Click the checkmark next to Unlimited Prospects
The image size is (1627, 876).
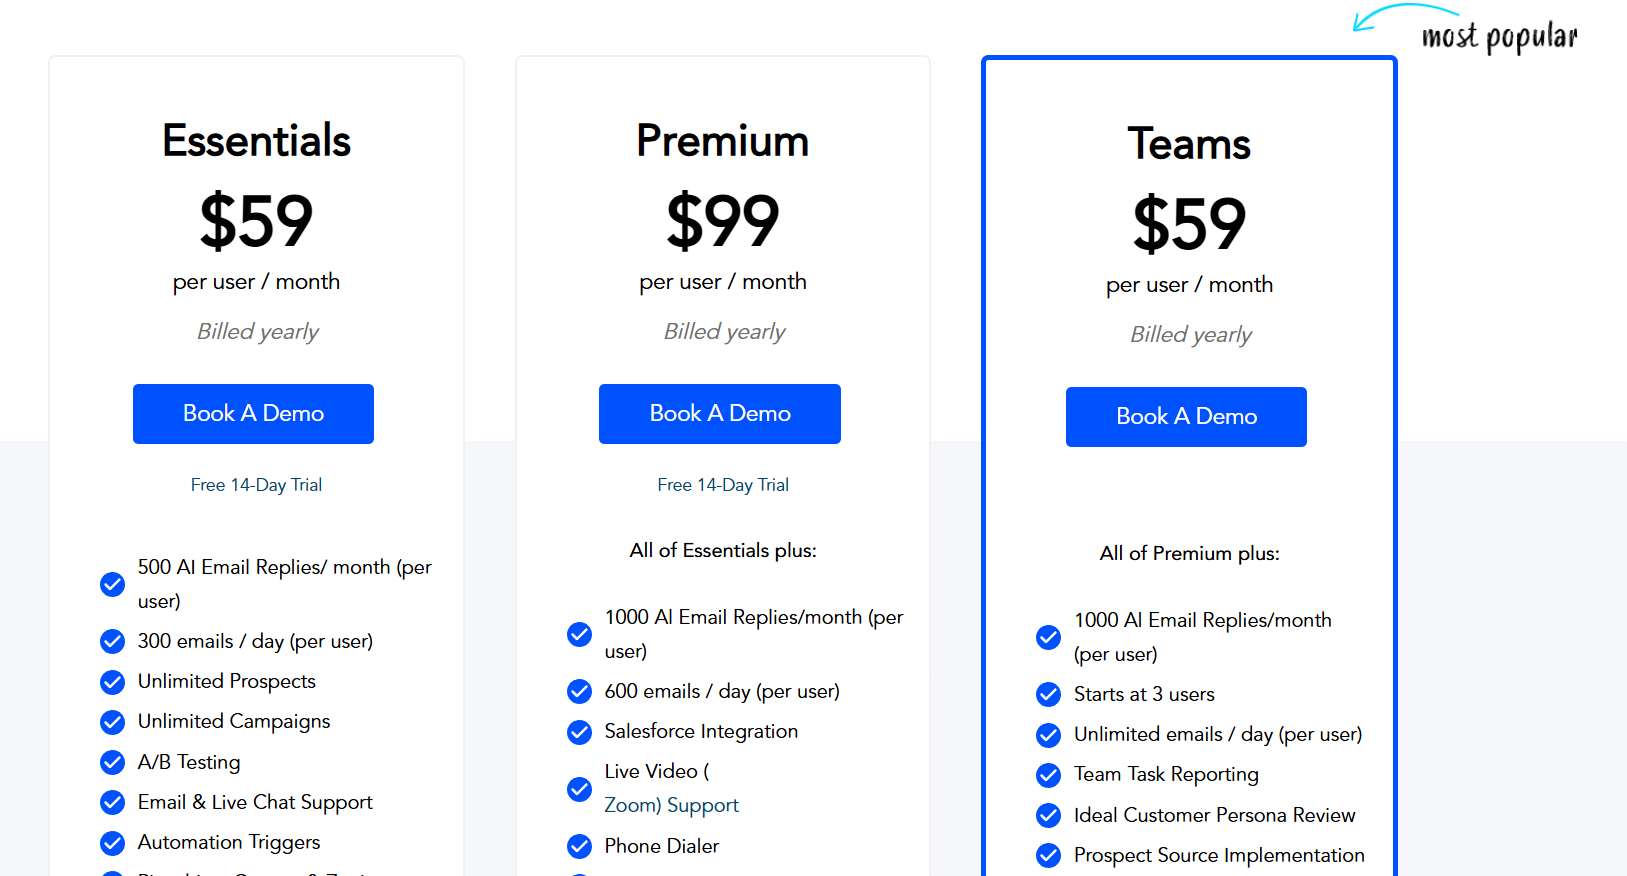(x=112, y=682)
